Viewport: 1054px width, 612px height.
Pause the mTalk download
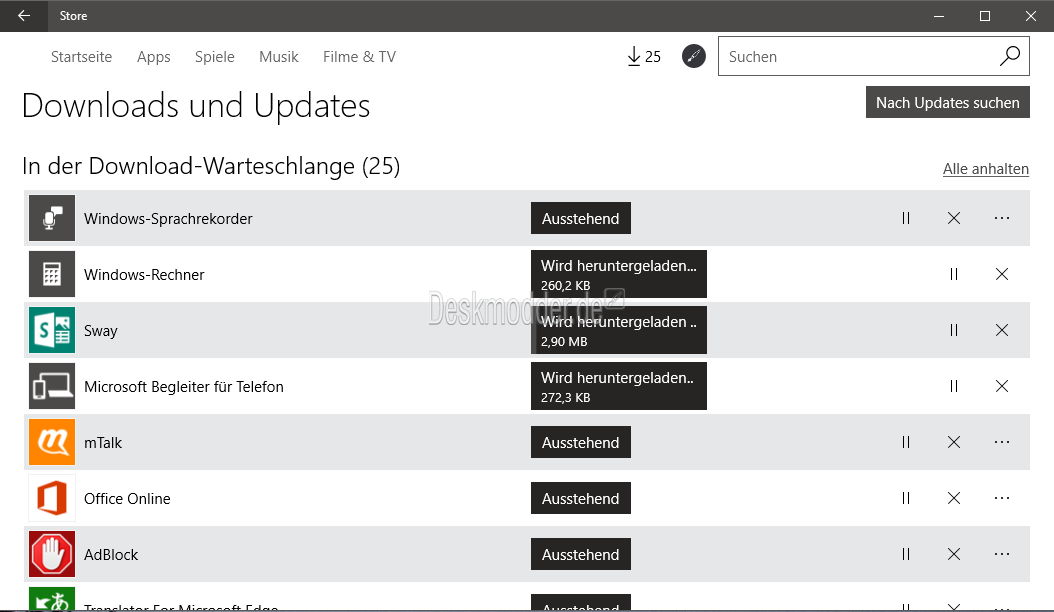[905, 442]
